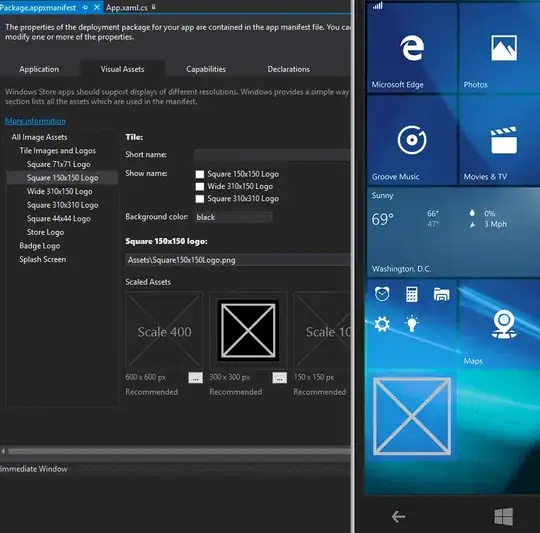Open the Declarations tab

point(289,69)
